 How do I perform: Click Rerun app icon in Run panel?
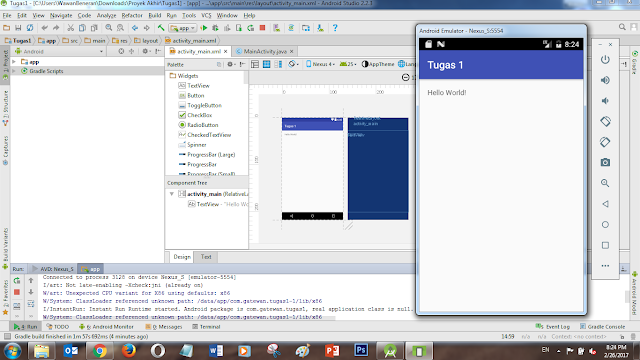(17, 281)
